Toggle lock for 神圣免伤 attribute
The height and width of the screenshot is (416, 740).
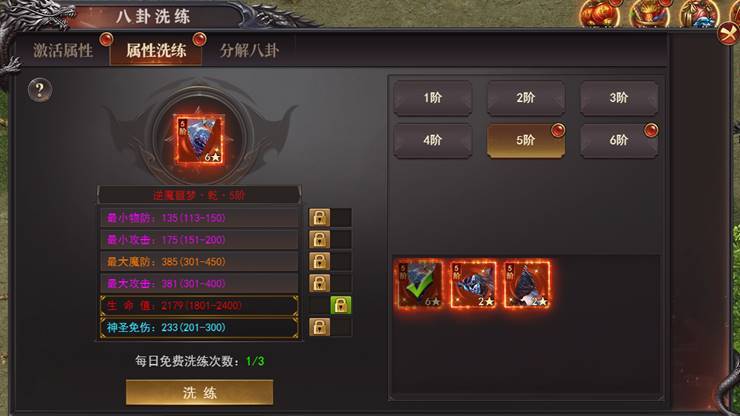(x=320, y=327)
